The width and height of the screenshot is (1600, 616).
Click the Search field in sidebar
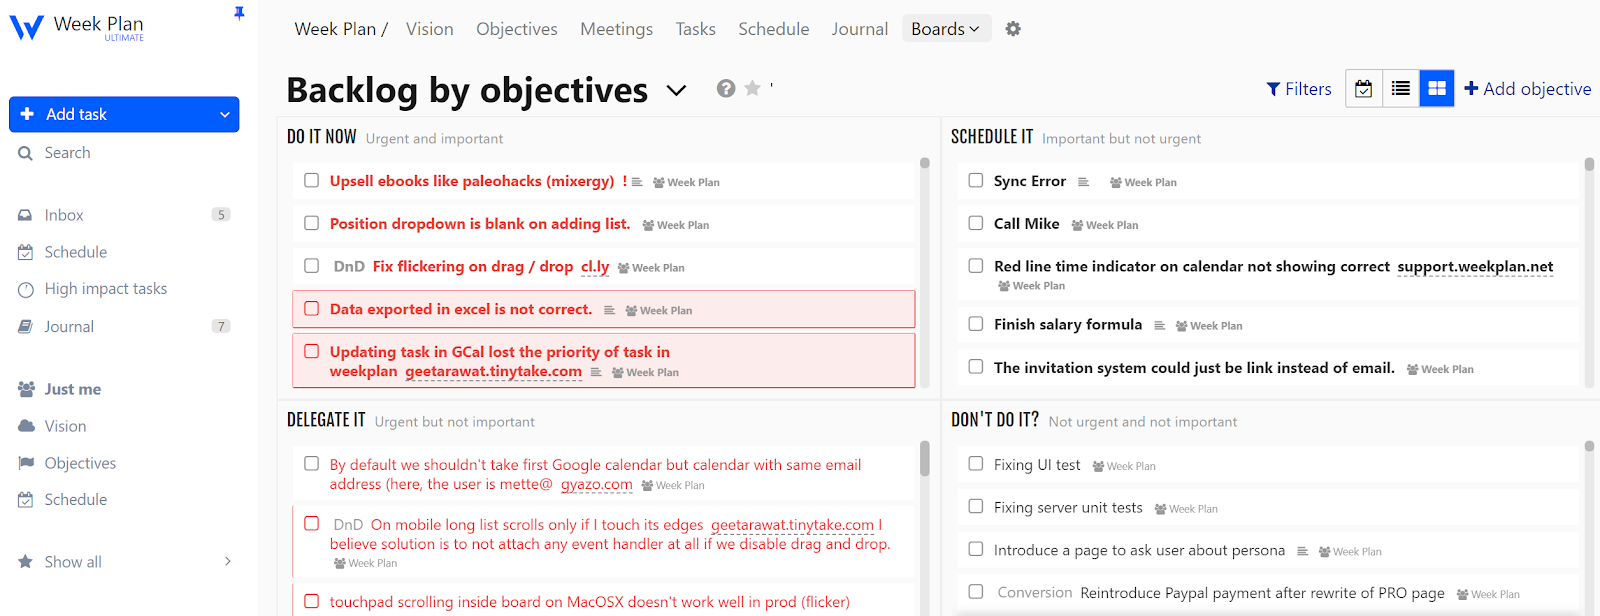[x=67, y=153]
